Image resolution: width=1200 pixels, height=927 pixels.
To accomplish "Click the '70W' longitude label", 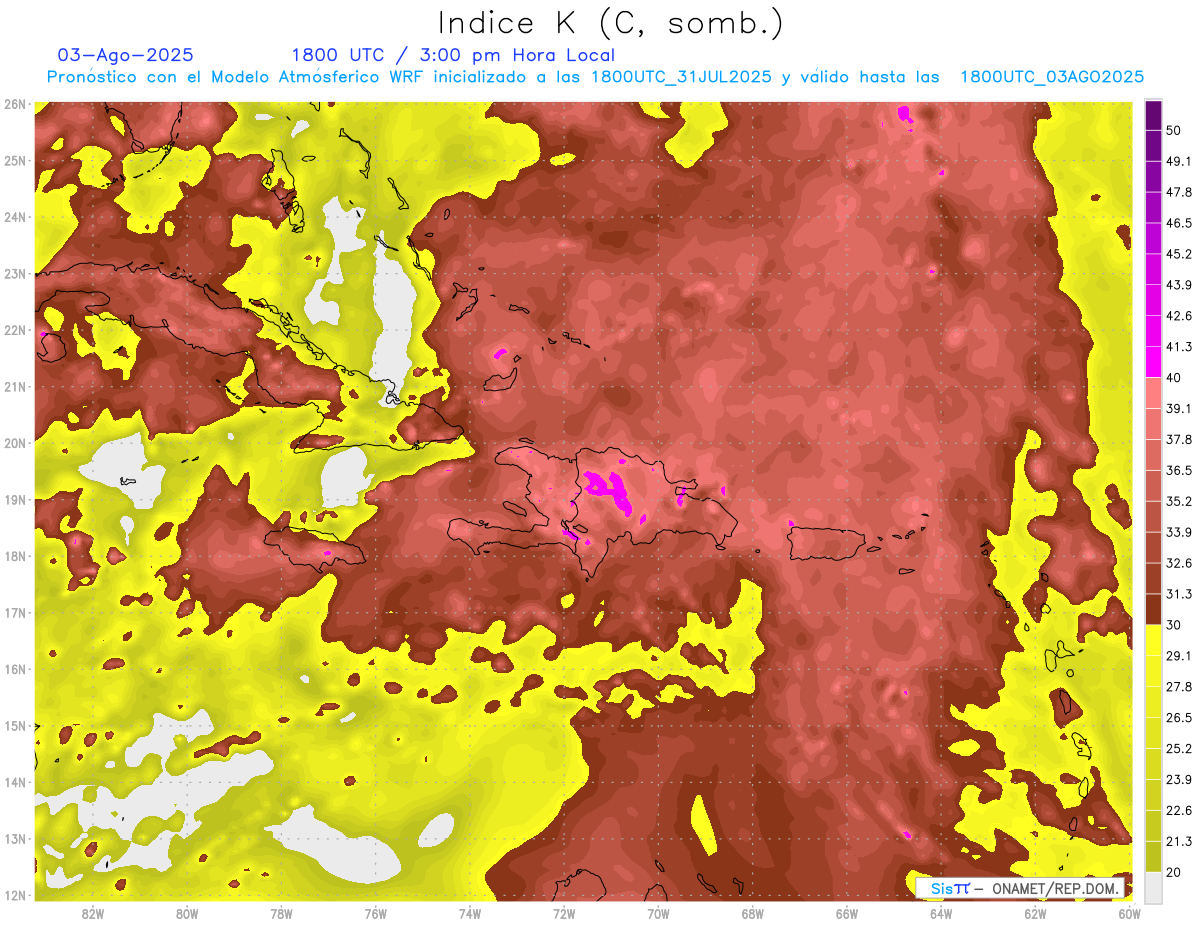I will (658, 914).
